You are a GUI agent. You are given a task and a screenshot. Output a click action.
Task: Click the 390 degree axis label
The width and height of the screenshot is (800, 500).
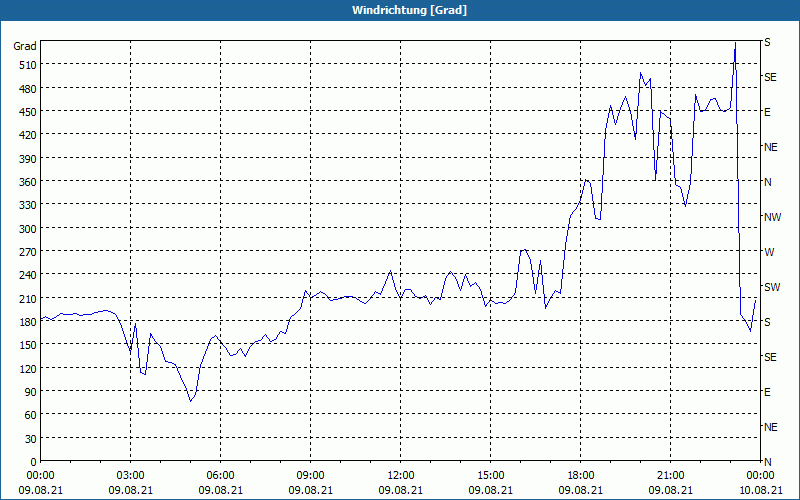pyautogui.click(x=29, y=159)
